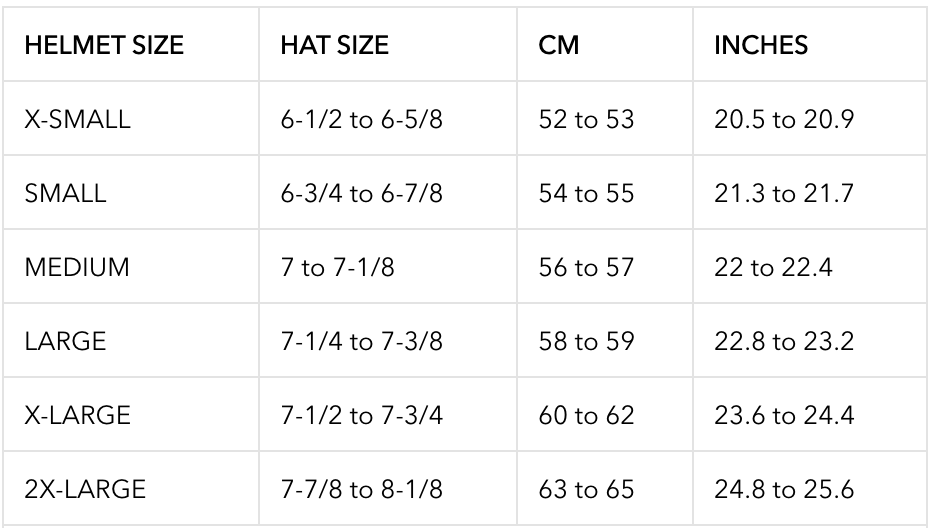Select the X-LARGE helmet size cell
This screenshot has width=928, height=528.
coord(131,414)
